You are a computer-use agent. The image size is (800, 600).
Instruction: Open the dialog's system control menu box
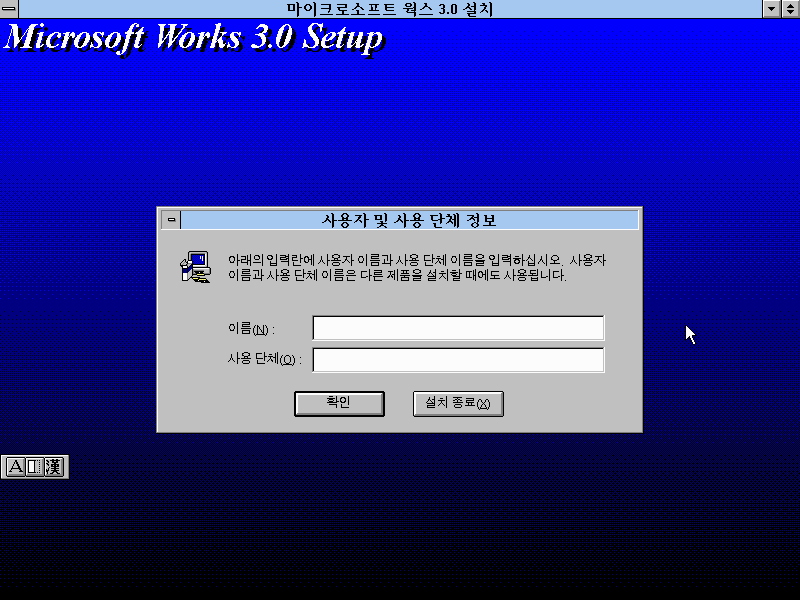pos(171,220)
